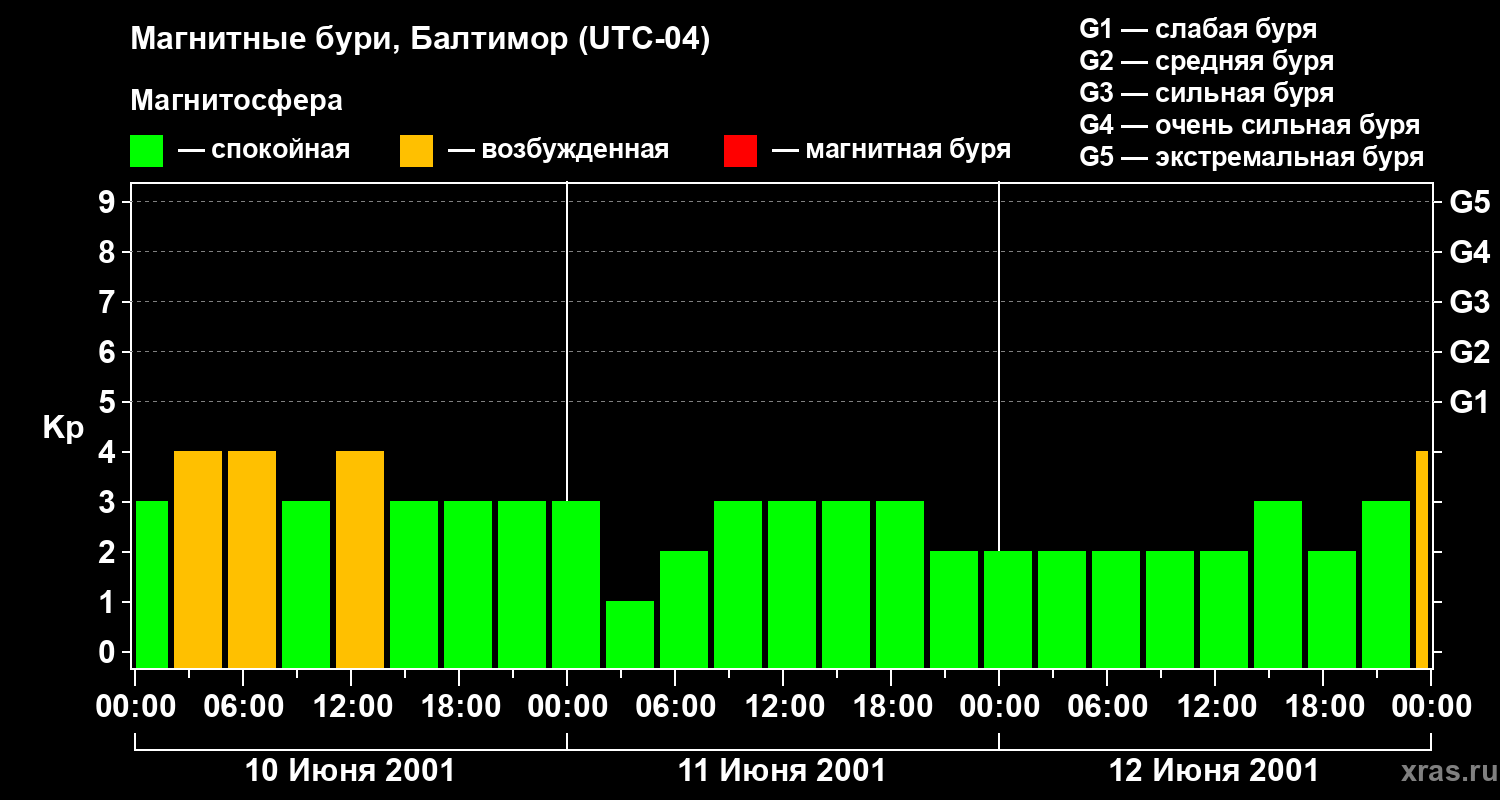Click the 10 June 00:00–03:00 green bar

[x=151, y=585]
